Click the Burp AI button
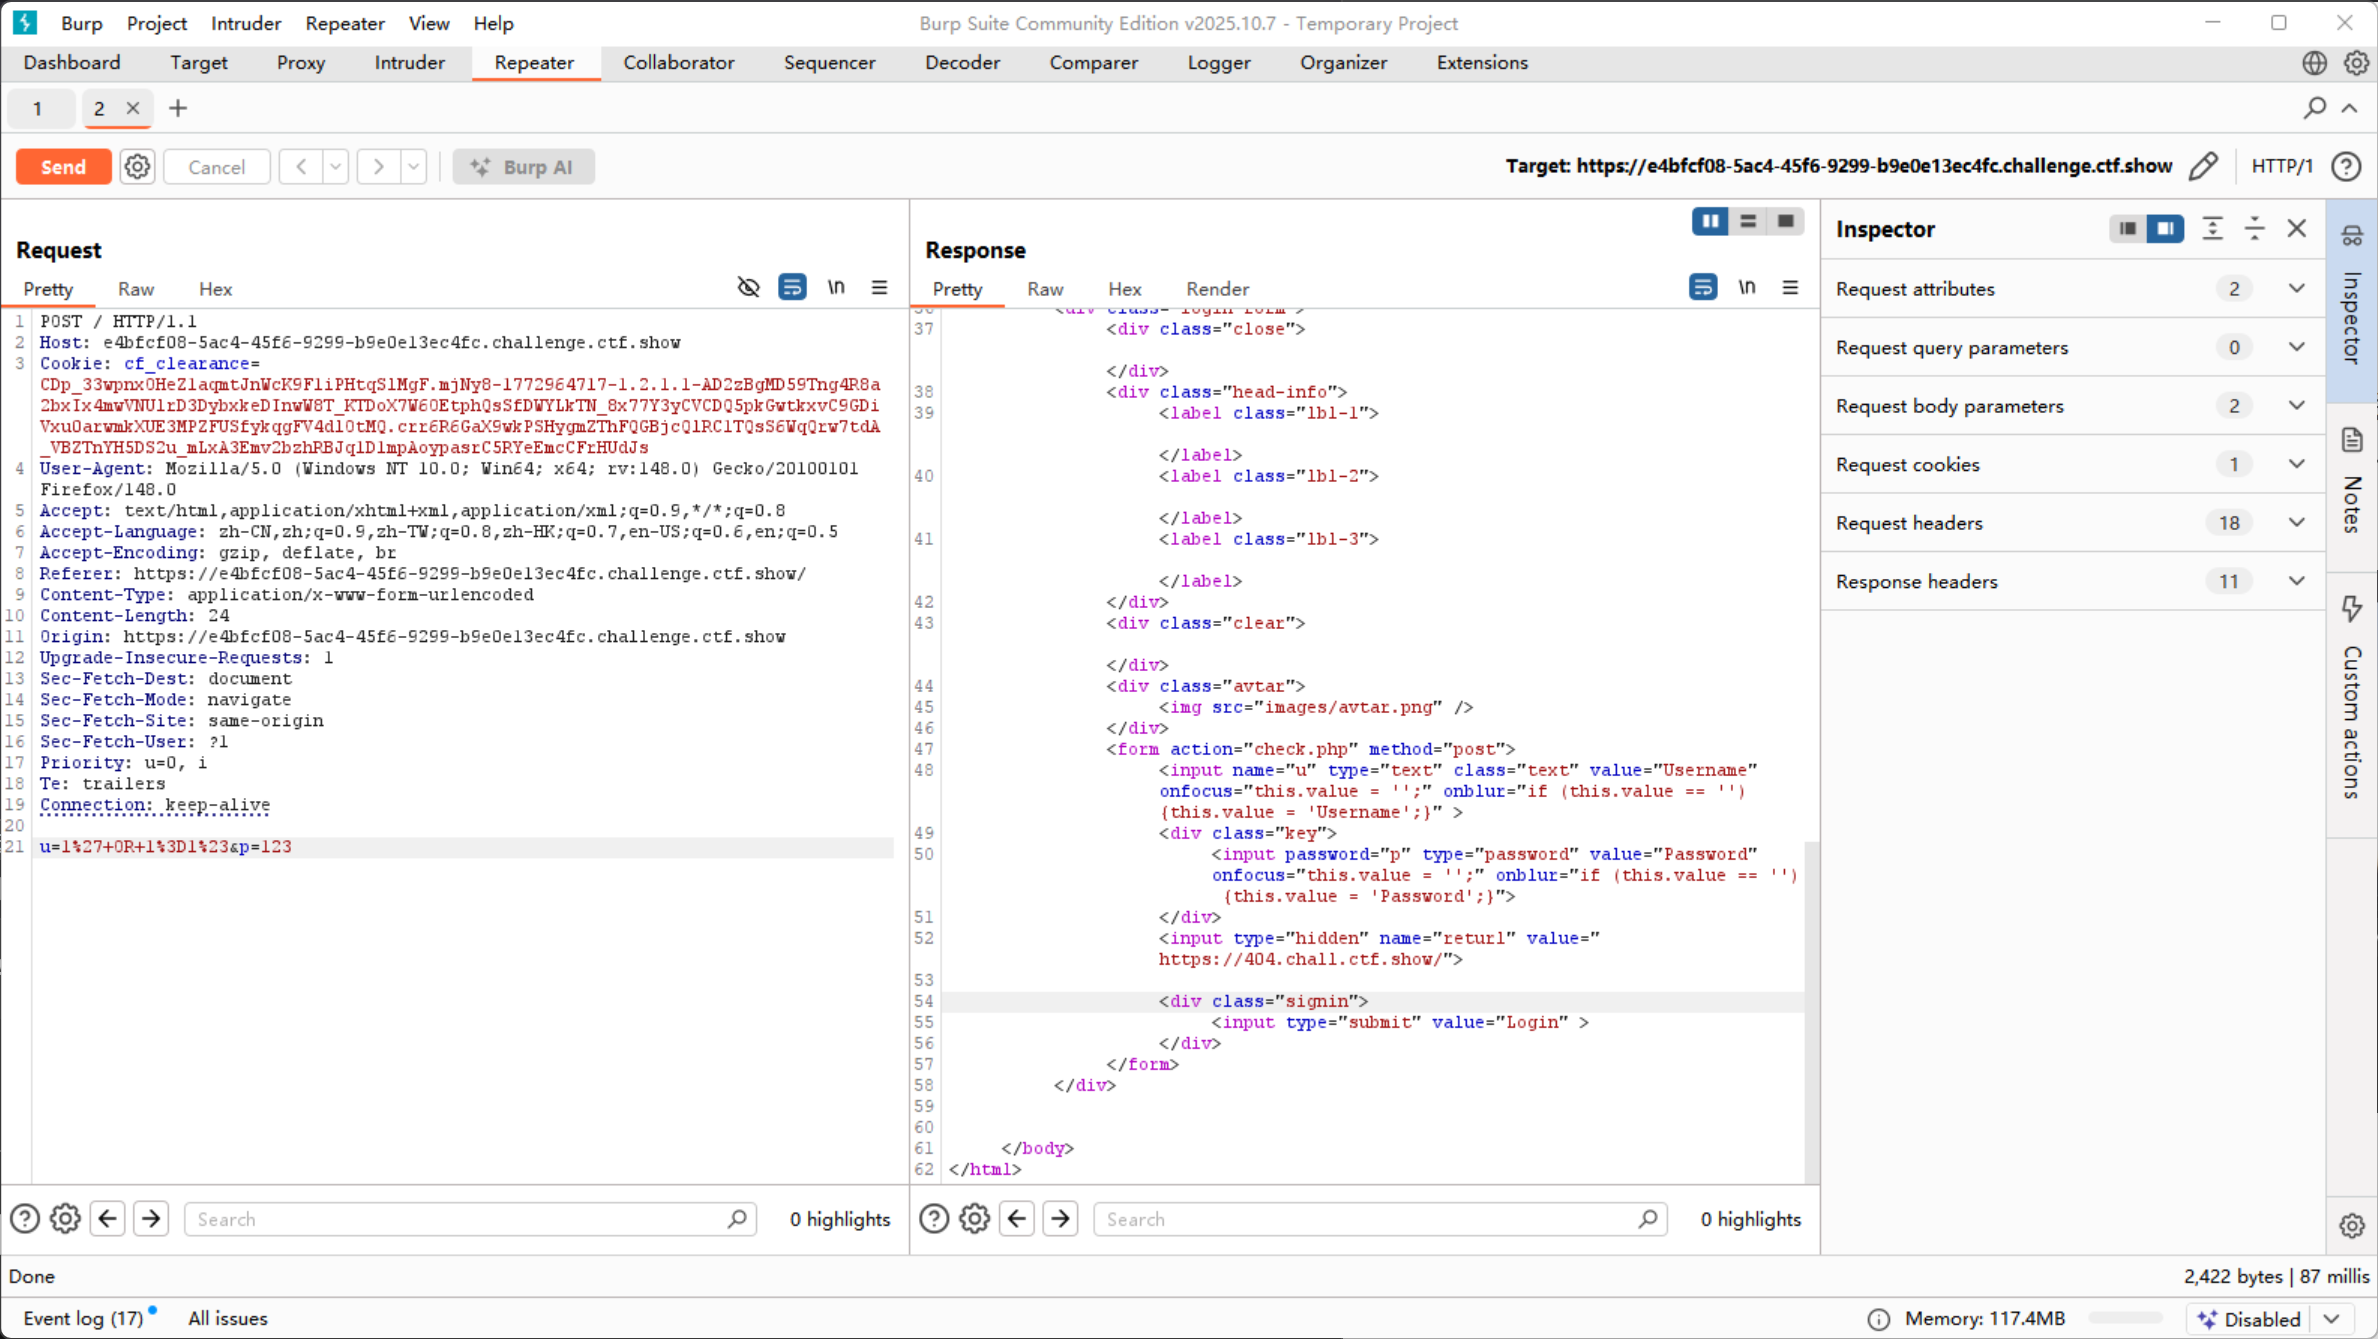 click(x=523, y=167)
